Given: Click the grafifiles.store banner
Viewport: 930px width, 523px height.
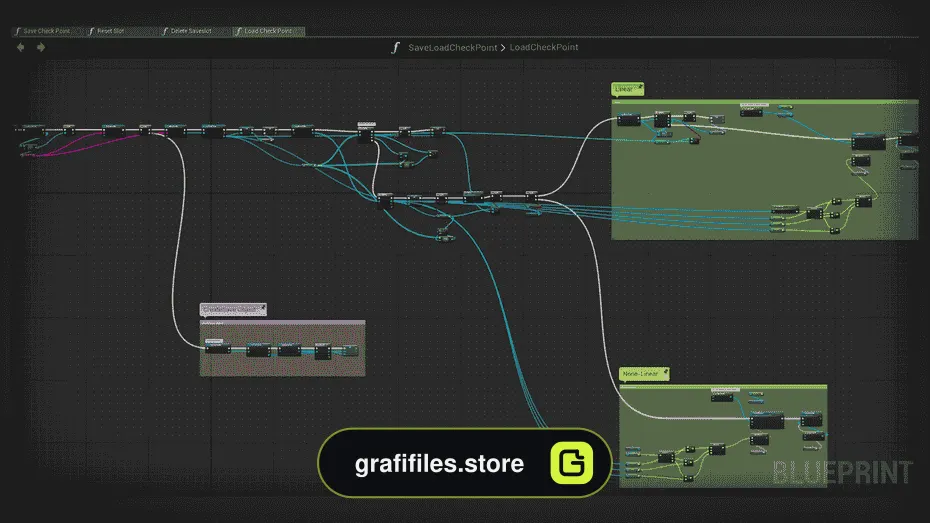Looking at the screenshot, I should pos(464,463).
